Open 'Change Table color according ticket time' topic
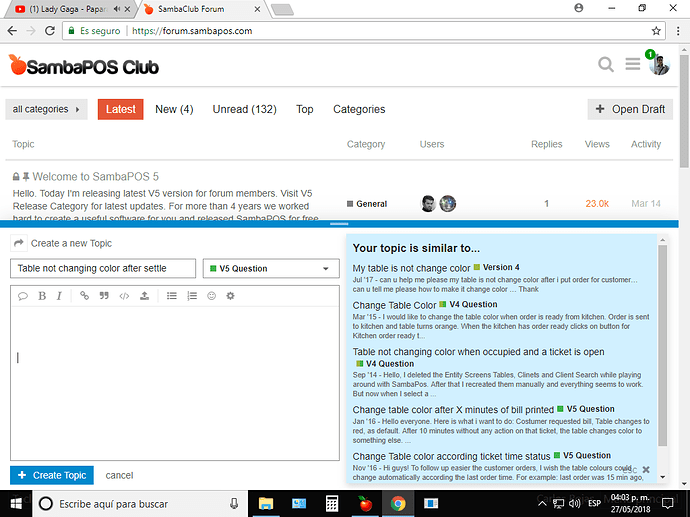The image size is (690, 517). tap(451, 456)
